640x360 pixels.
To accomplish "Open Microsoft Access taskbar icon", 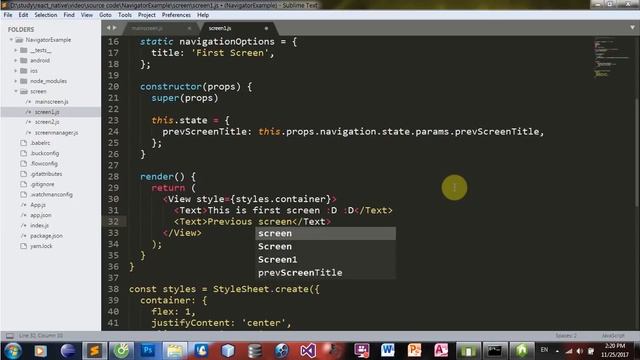I will pos(441,351).
